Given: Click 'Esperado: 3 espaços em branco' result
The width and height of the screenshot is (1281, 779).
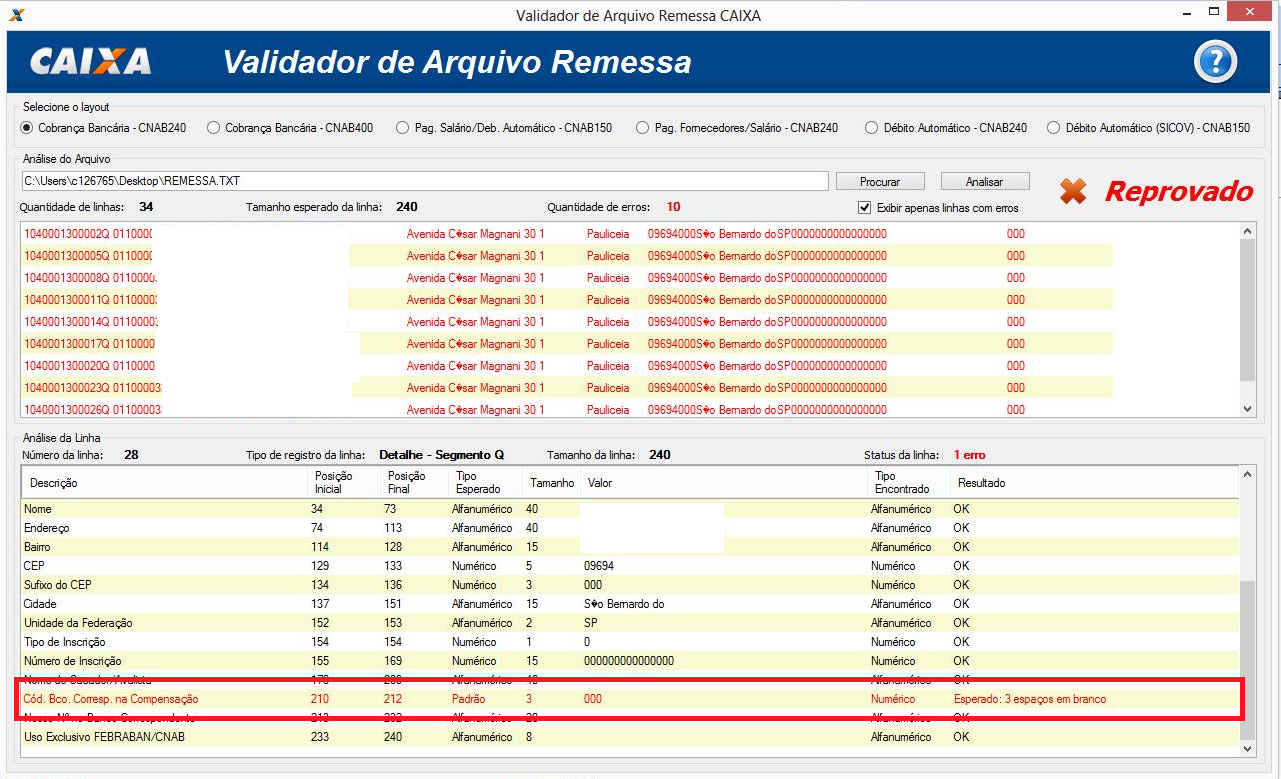Looking at the screenshot, I should 1029,699.
